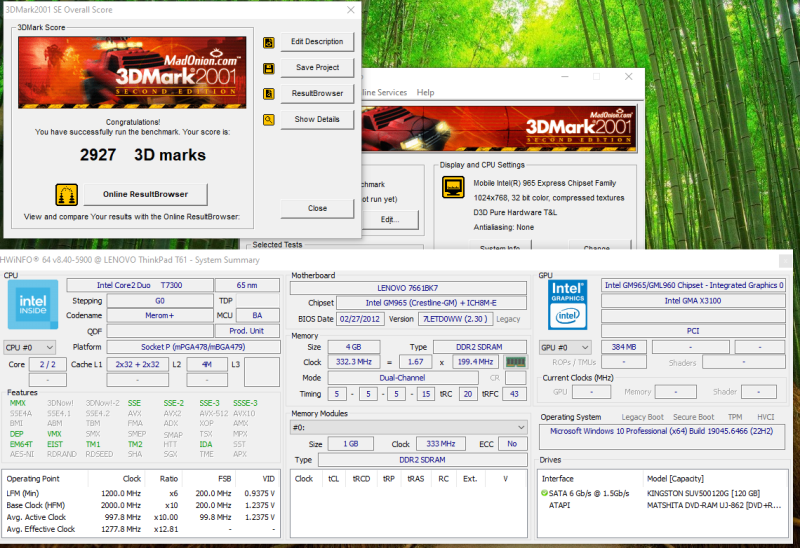800x548 pixels.
Task: Click the BIOS date 02/27/2012 field
Action: pos(360,319)
